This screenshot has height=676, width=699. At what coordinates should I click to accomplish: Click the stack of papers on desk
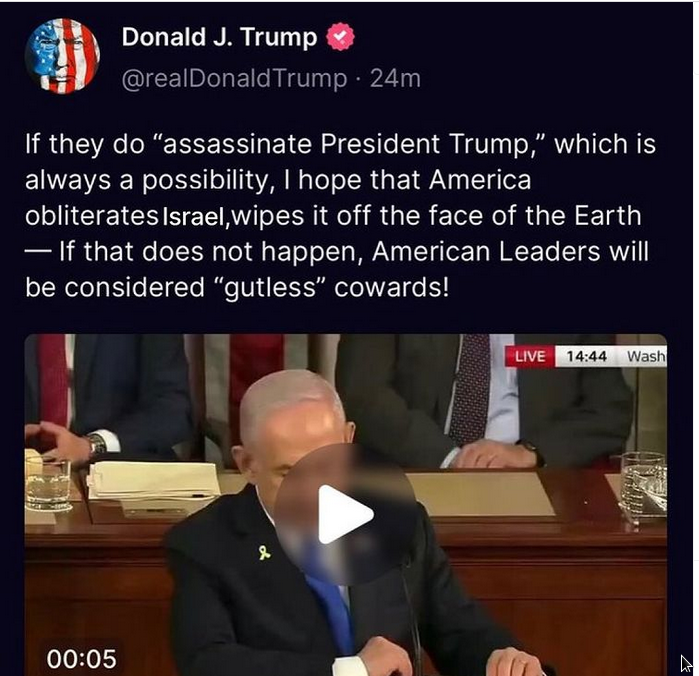tap(153, 481)
